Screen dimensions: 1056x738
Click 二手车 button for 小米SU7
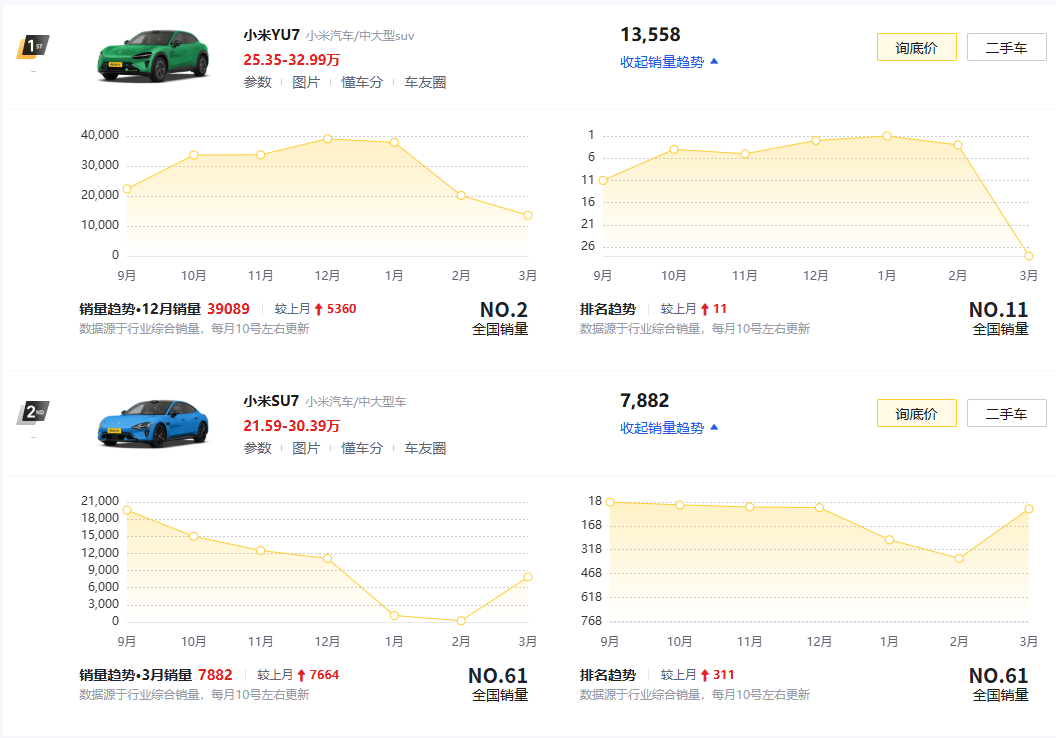pos(1007,413)
